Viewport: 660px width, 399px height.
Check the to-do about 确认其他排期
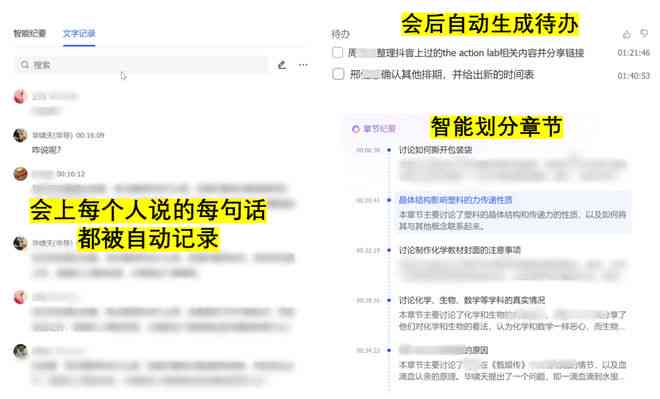(x=338, y=74)
